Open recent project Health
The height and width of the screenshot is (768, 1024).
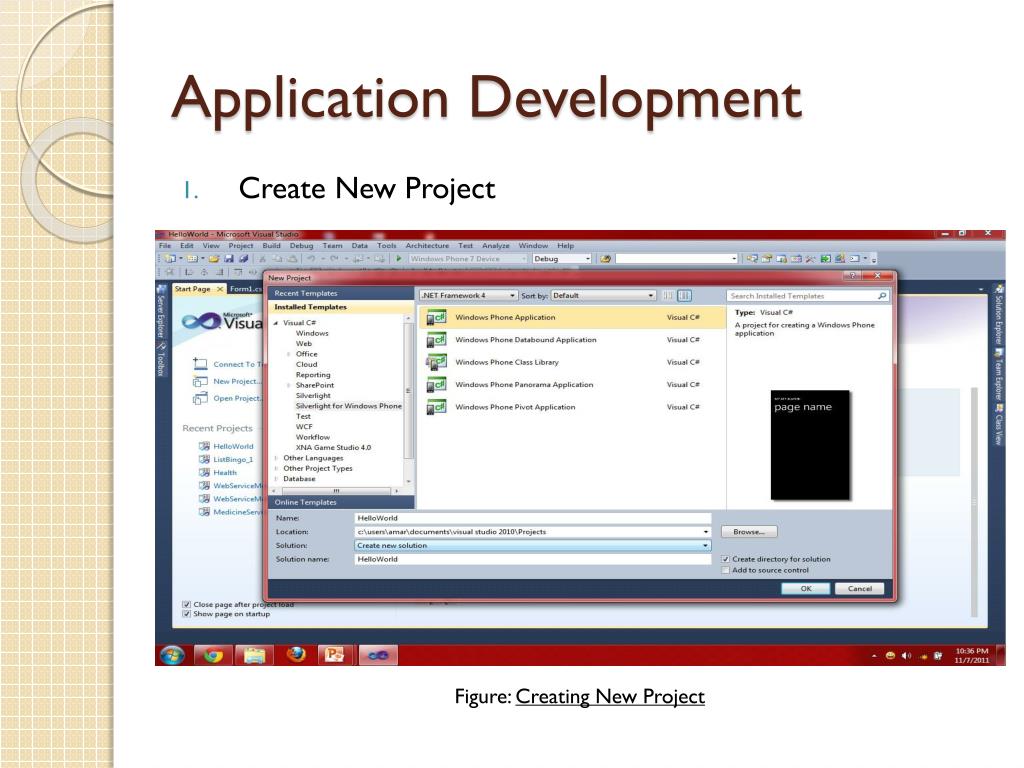point(225,473)
